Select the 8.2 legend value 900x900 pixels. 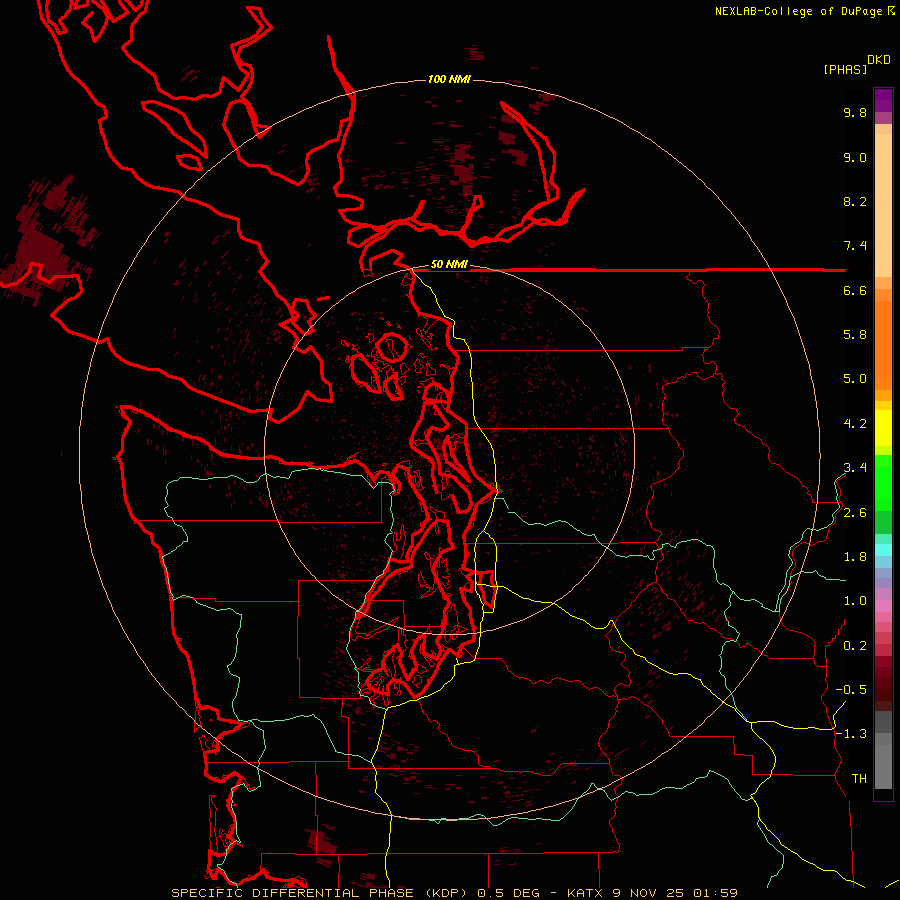pos(855,202)
